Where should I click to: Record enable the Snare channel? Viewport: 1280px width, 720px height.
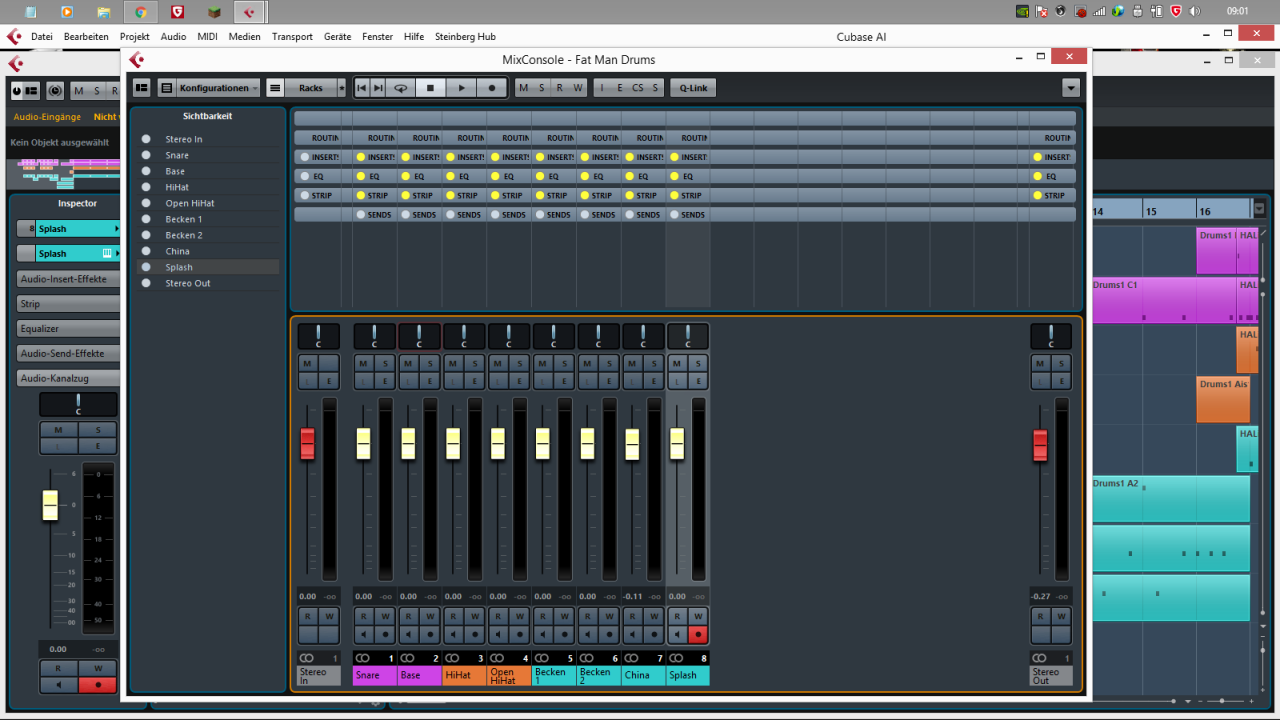[385, 634]
